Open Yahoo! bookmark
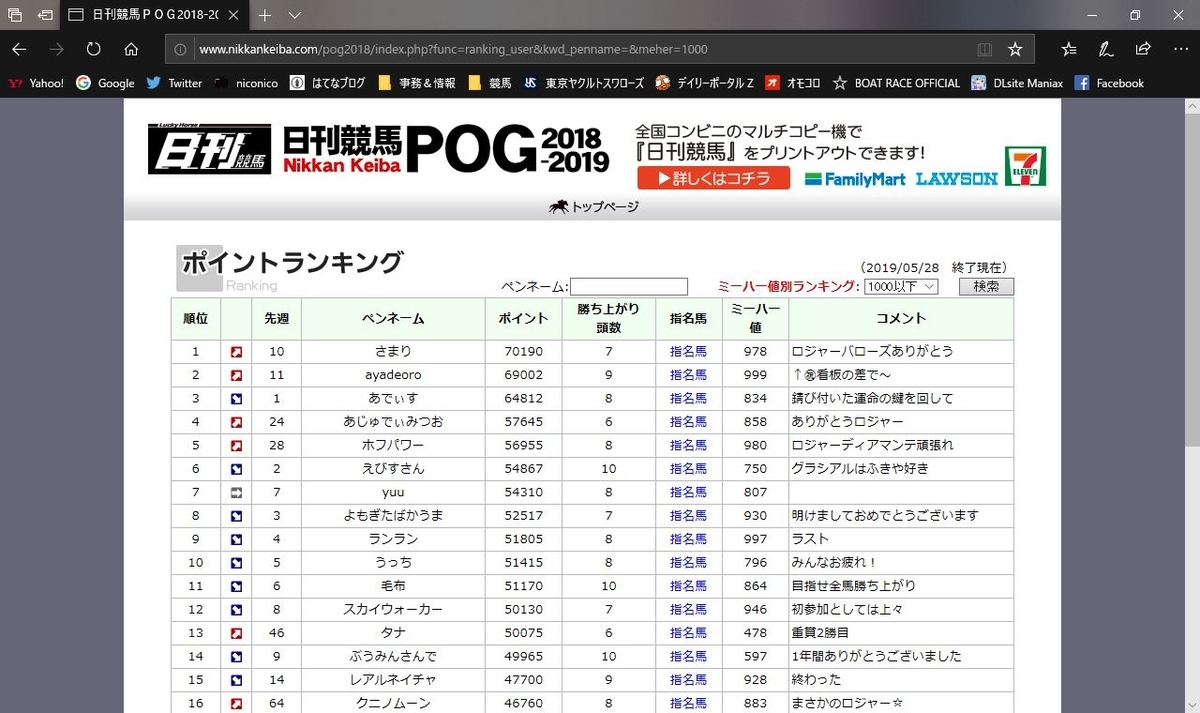Viewport: 1200px width, 713px height. click(36, 83)
